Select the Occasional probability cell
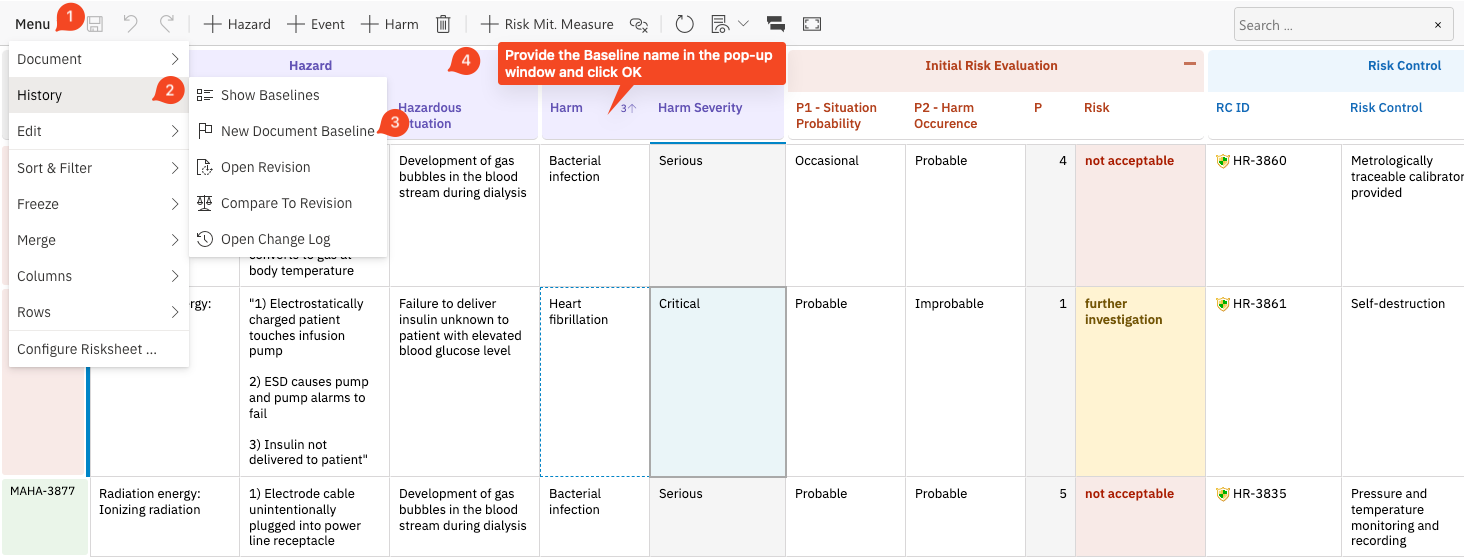The width and height of the screenshot is (1464, 557). (x=845, y=216)
